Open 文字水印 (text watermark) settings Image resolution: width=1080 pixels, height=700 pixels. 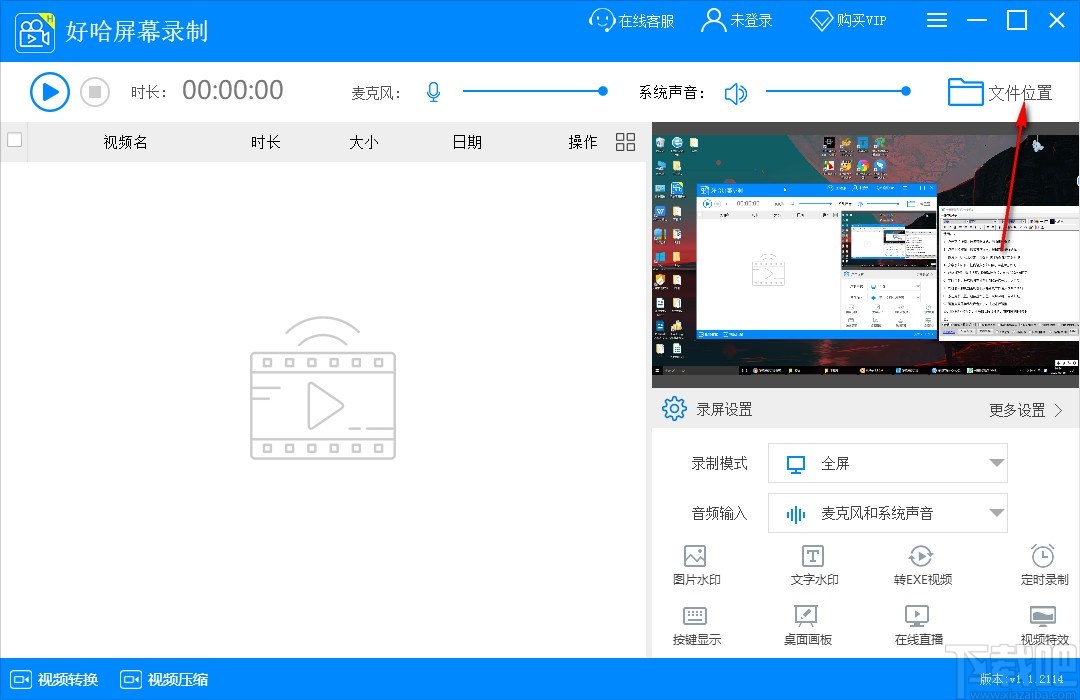[x=812, y=563]
